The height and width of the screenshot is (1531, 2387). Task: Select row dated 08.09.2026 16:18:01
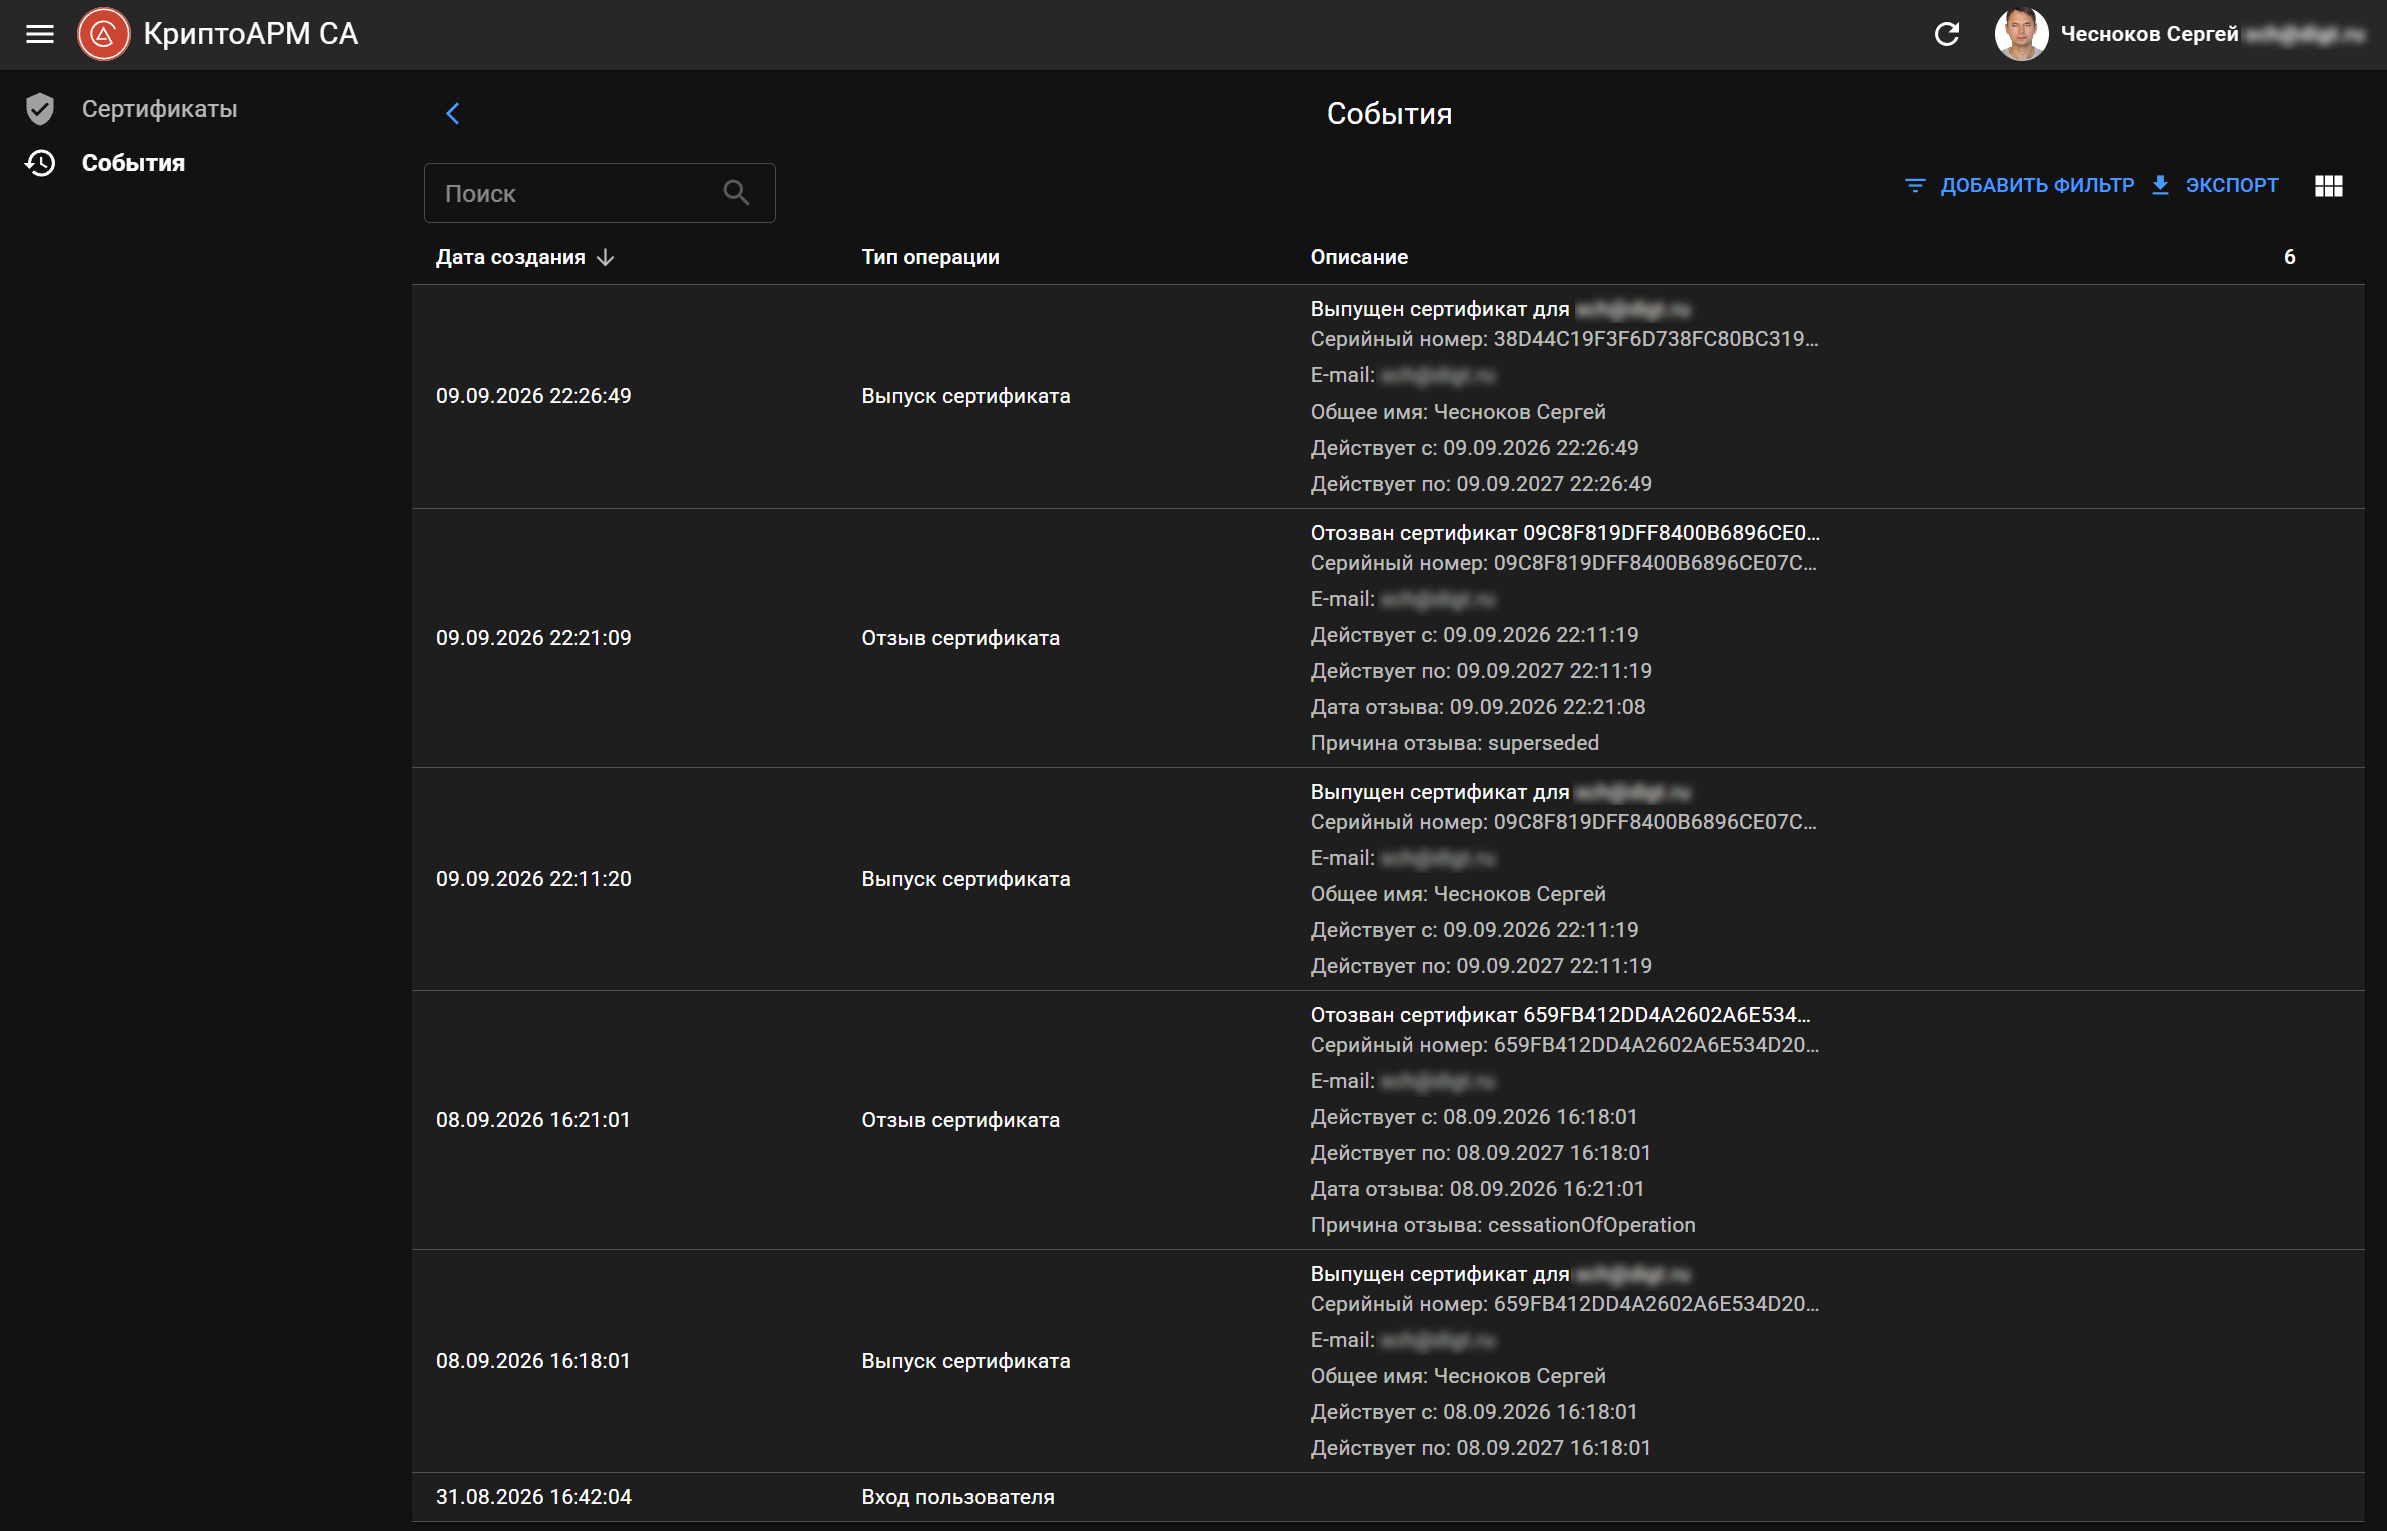[x=1388, y=1361]
